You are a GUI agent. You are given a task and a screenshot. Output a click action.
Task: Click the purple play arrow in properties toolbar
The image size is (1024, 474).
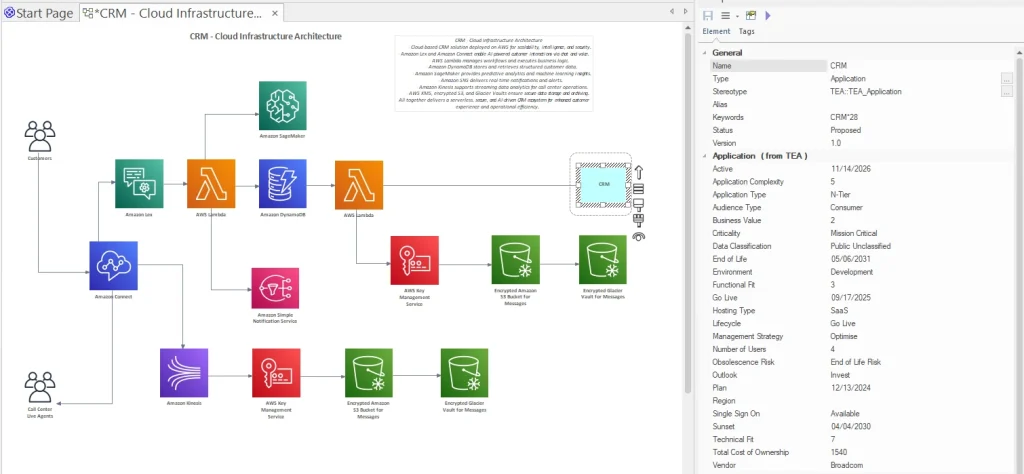click(768, 15)
